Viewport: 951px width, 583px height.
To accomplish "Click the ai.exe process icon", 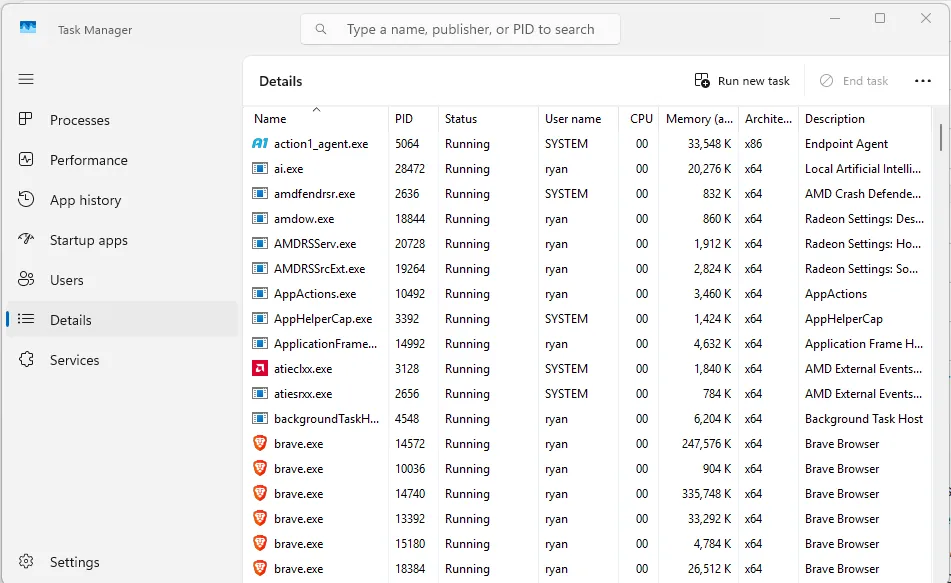I will (260, 169).
